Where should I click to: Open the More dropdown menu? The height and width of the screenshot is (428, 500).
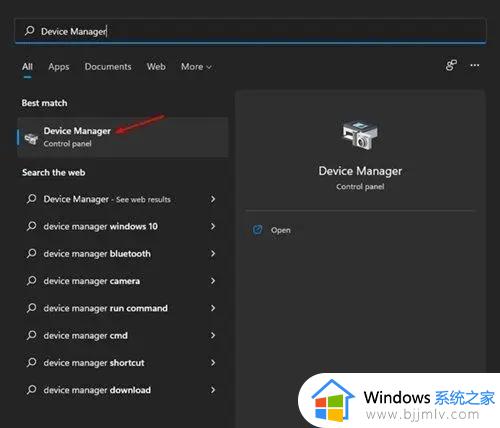click(196, 67)
